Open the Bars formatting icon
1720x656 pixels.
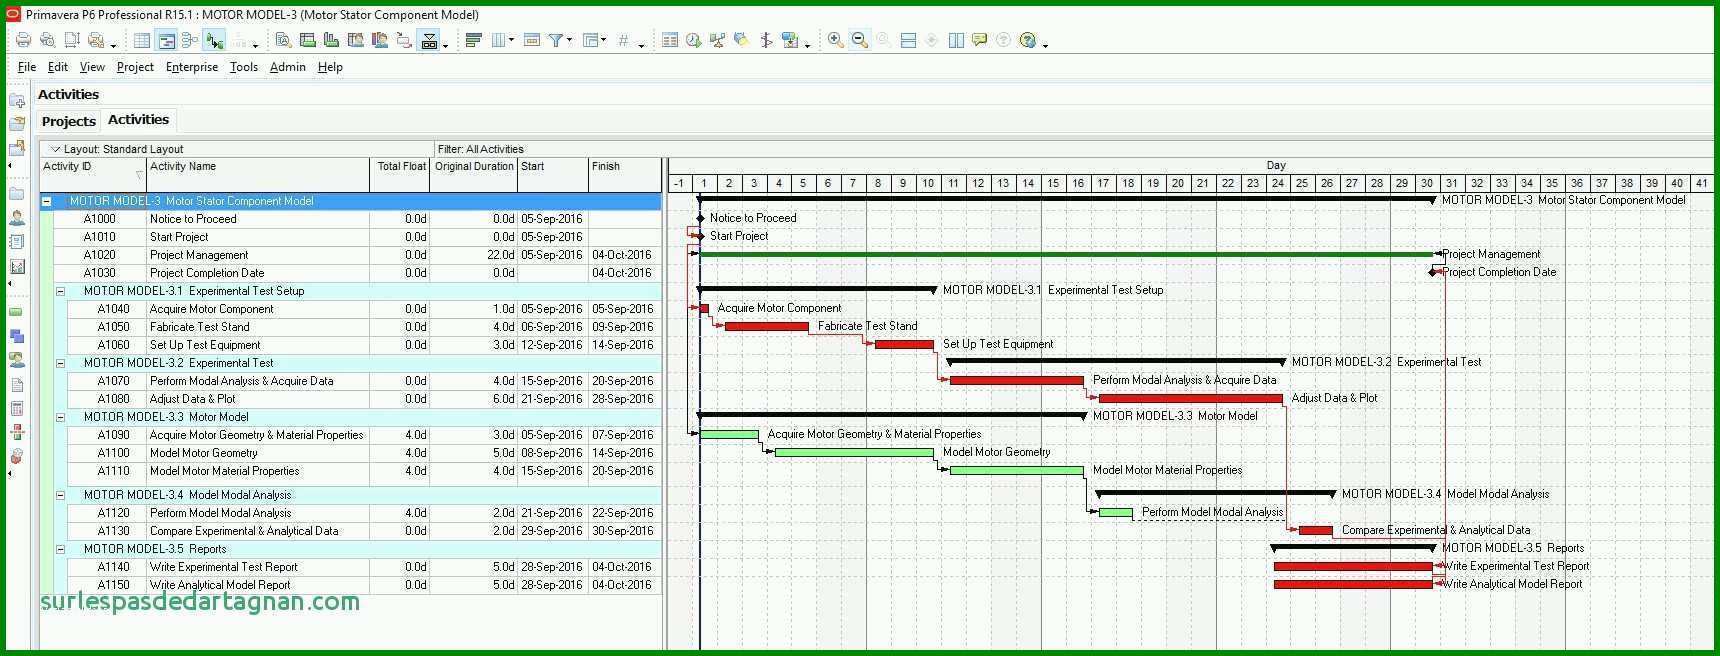click(474, 40)
